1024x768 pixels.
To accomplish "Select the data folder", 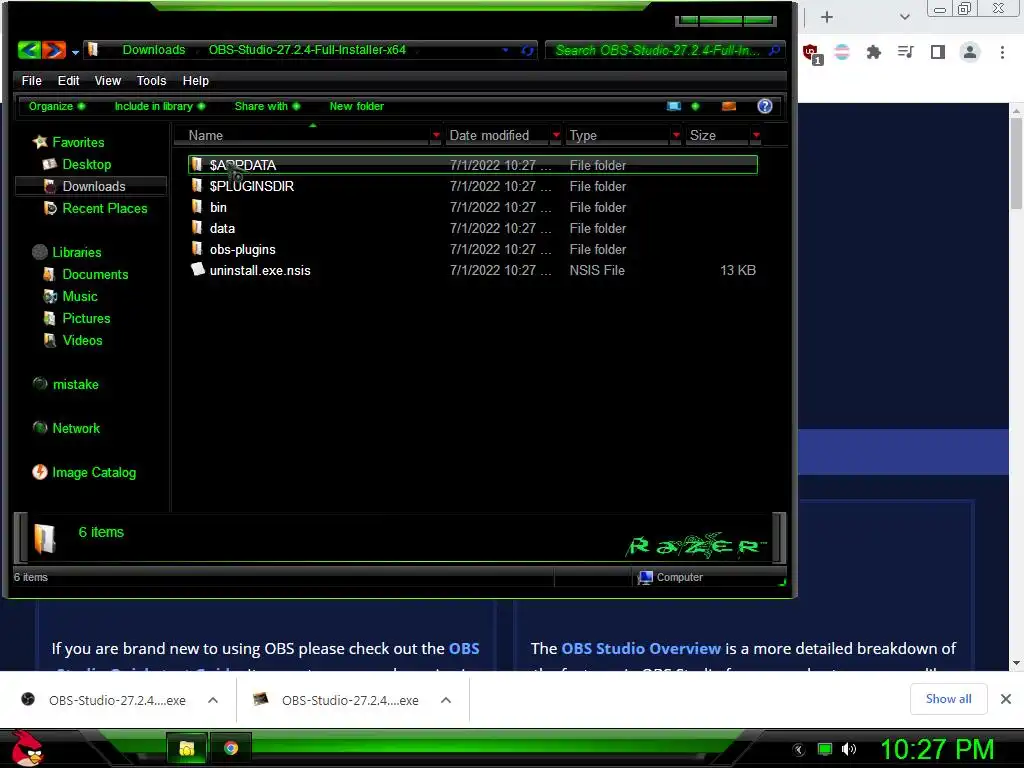I will click(473, 228).
